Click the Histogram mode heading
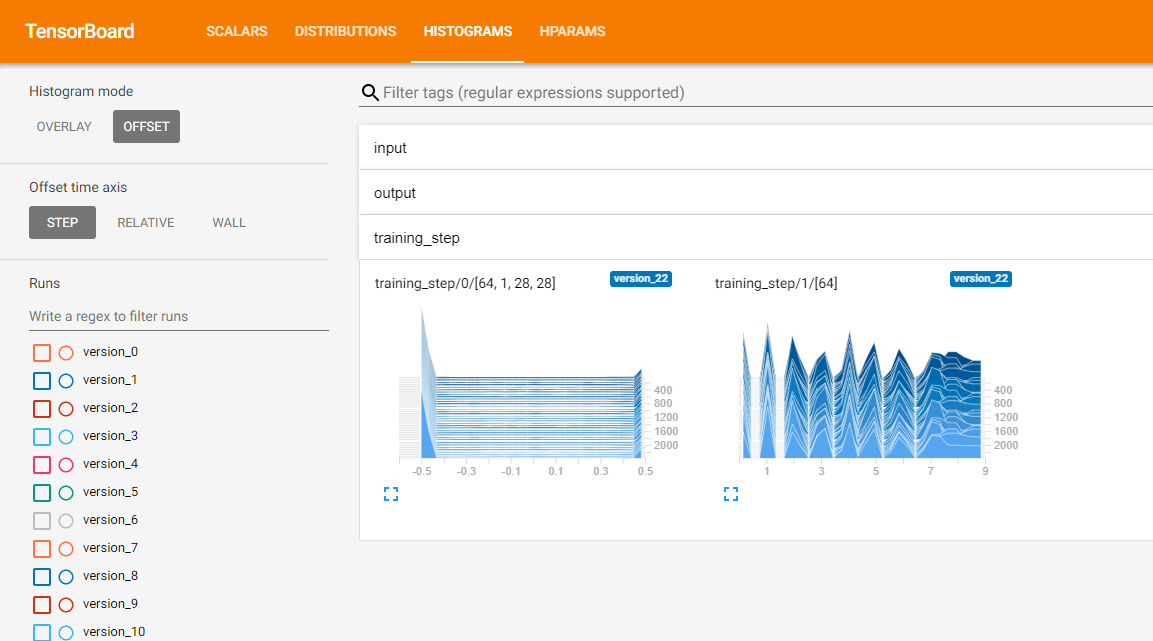This screenshot has height=641, width=1153. pos(81,91)
